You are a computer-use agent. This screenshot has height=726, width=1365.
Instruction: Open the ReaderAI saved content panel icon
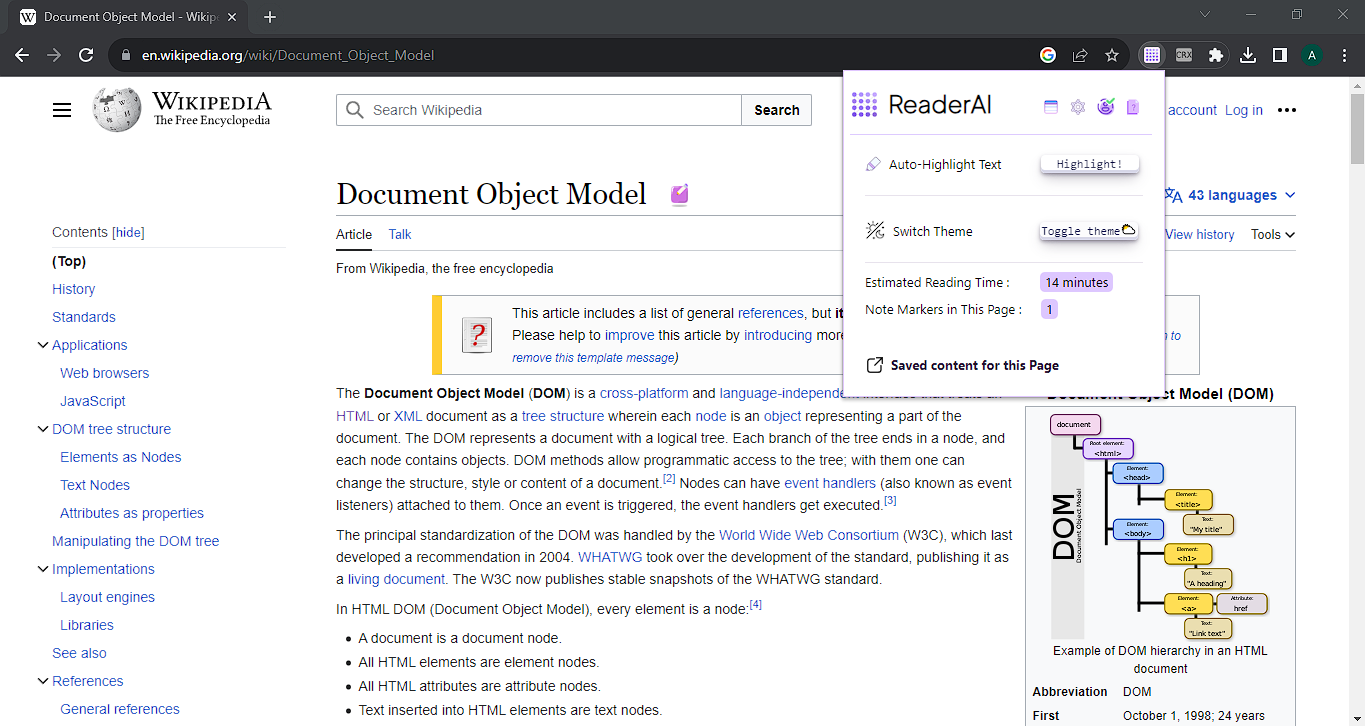(1051, 107)
